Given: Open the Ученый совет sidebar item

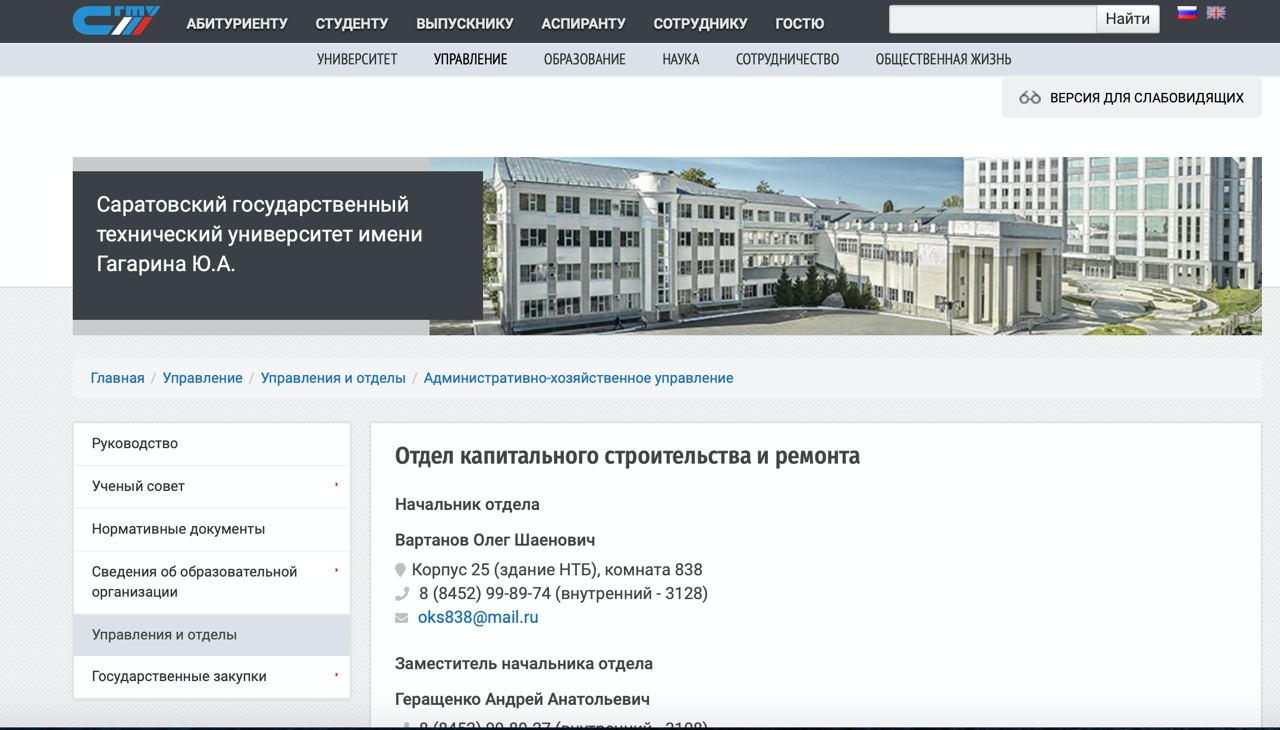Looking at the screenshot, I should click(x=212, y=486).
